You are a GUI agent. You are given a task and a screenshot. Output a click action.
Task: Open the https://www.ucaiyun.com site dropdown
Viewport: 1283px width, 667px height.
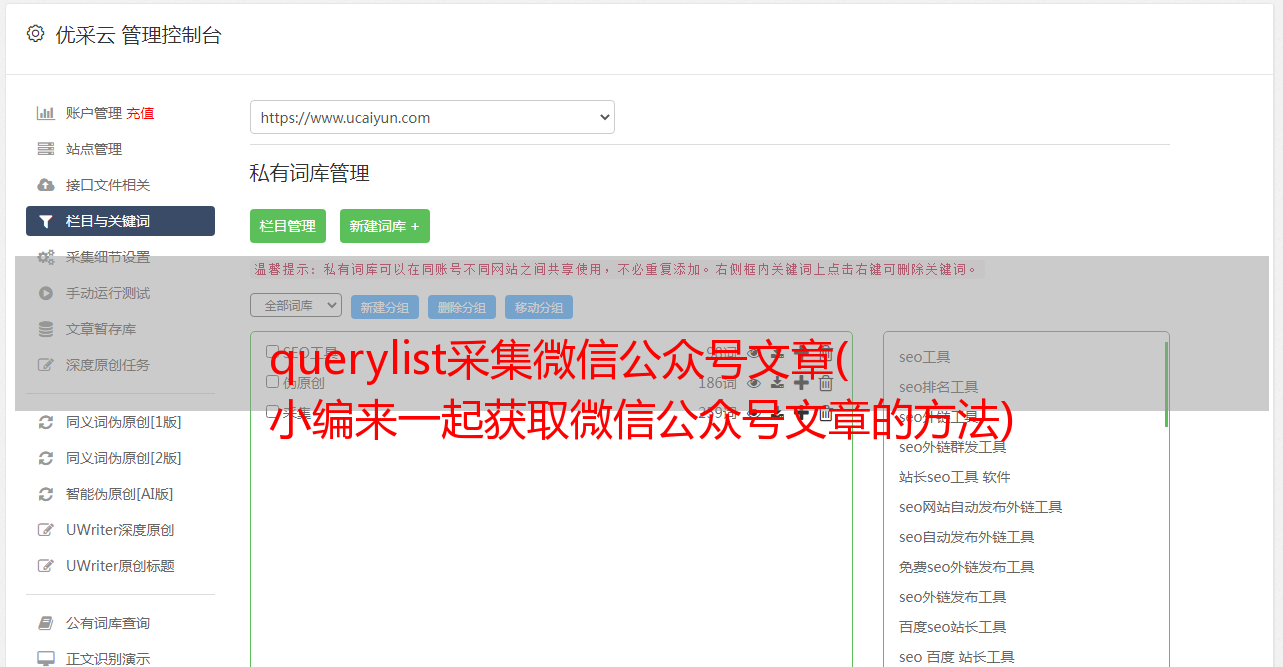[432, 117]
